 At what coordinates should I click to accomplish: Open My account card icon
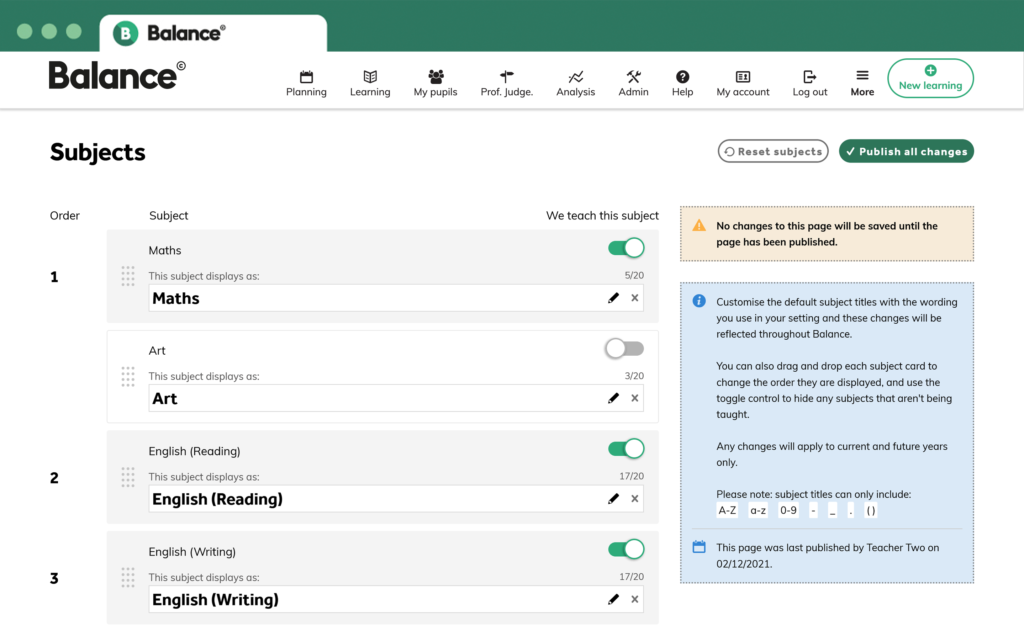[743, 76]
